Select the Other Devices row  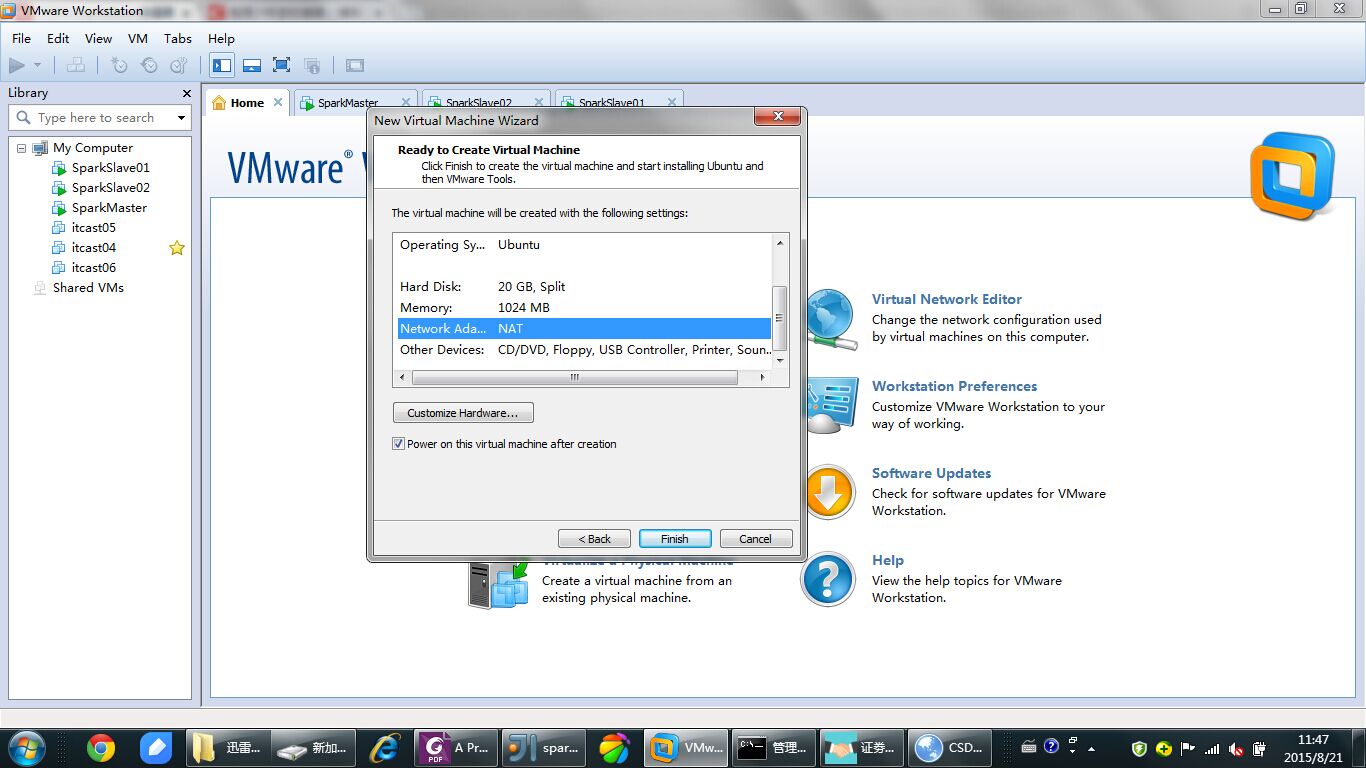pos(584,350)
